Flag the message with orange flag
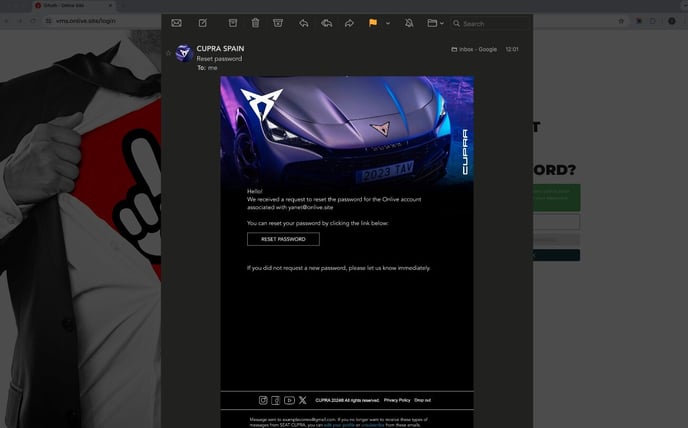688x428 pixels. (x=373, y=23)
